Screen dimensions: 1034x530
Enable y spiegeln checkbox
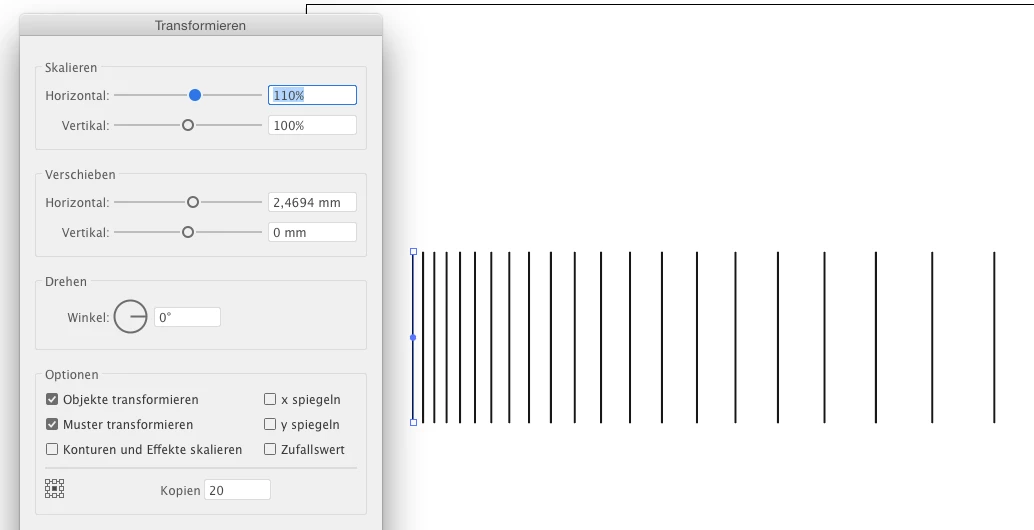pyautogui.click(x=270, y=425)
